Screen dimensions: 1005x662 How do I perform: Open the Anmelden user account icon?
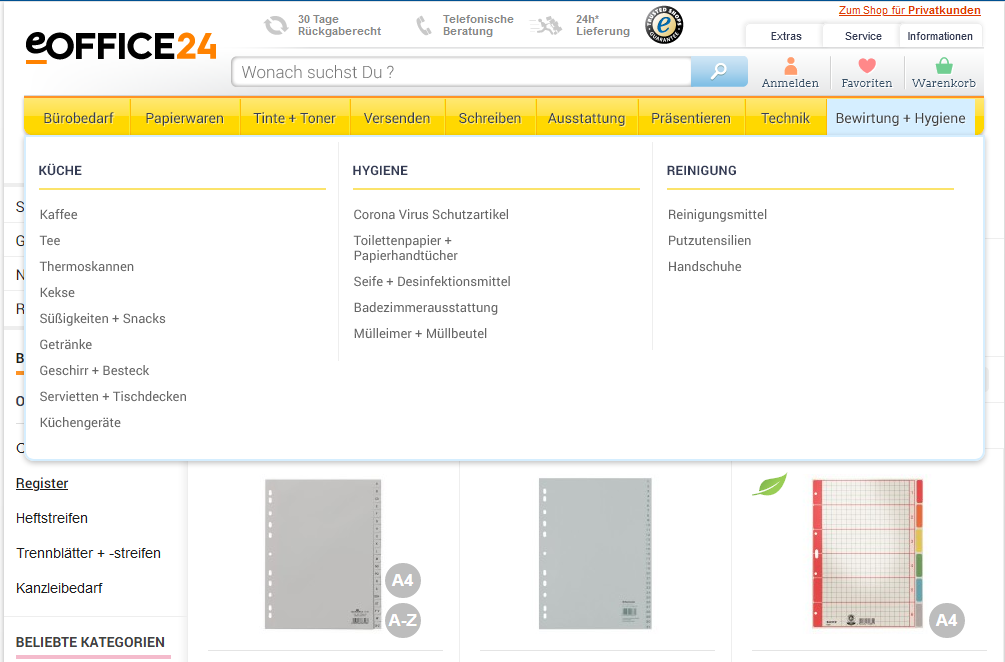(x=790, y=67)
